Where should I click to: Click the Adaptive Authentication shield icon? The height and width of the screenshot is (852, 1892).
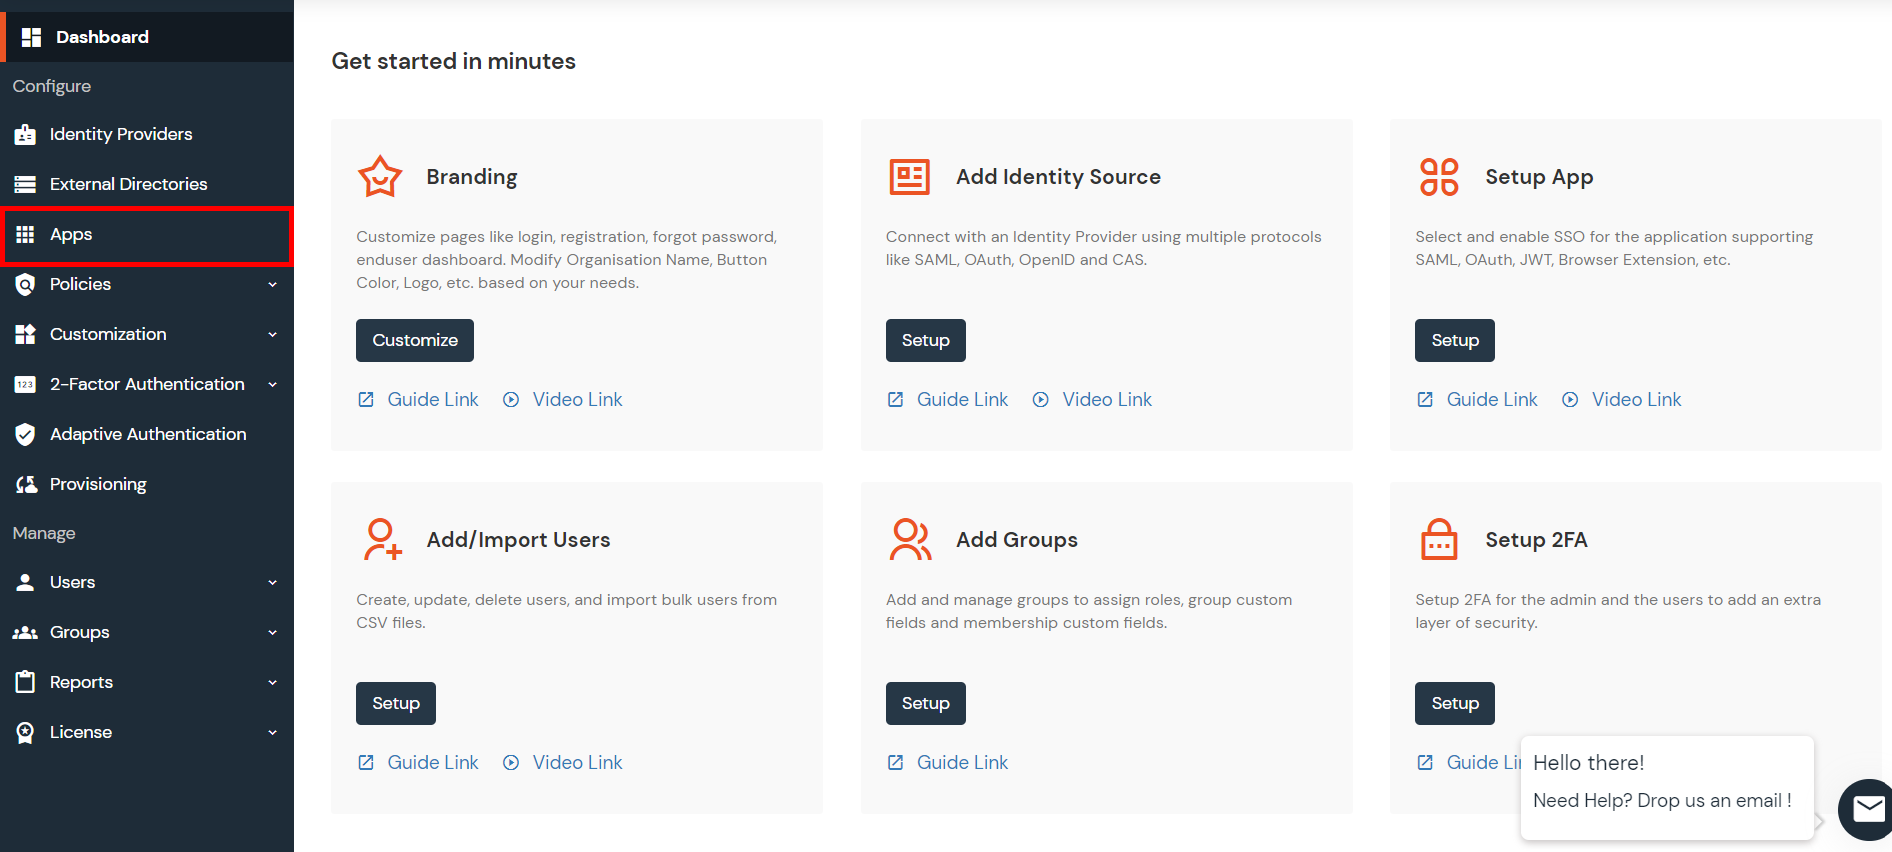coord(25,434)
